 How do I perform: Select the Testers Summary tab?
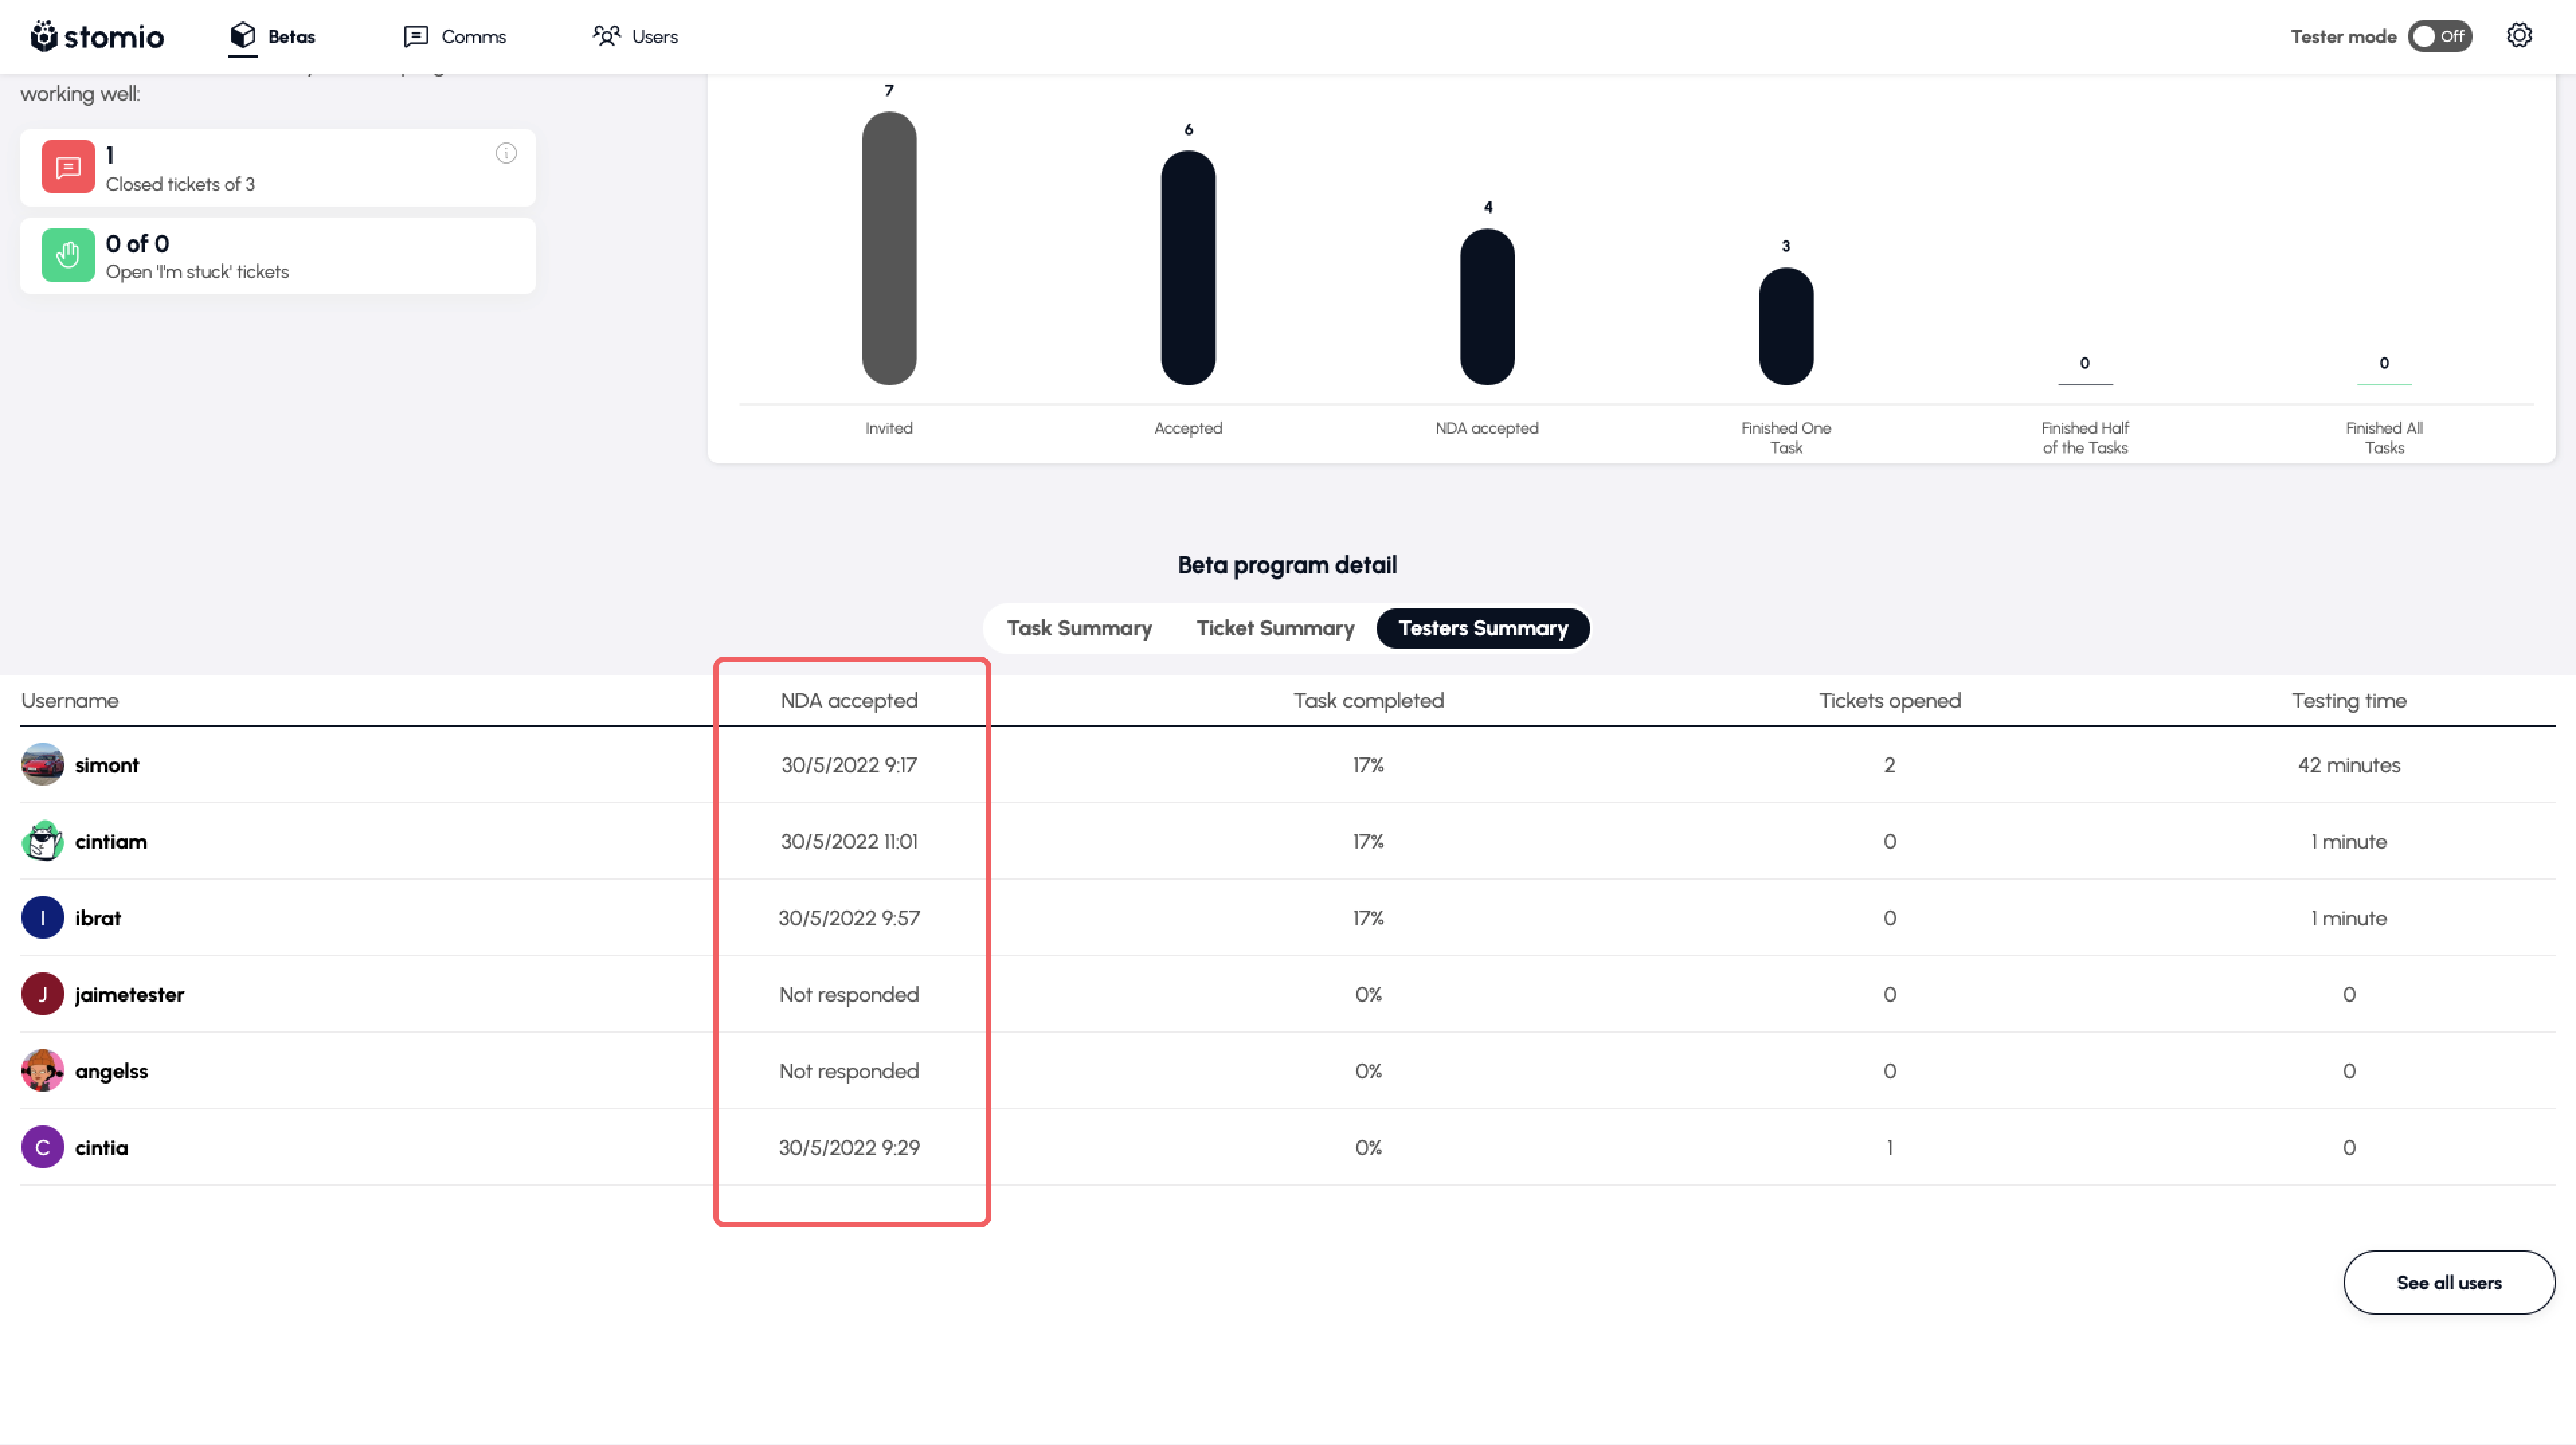1482,628
